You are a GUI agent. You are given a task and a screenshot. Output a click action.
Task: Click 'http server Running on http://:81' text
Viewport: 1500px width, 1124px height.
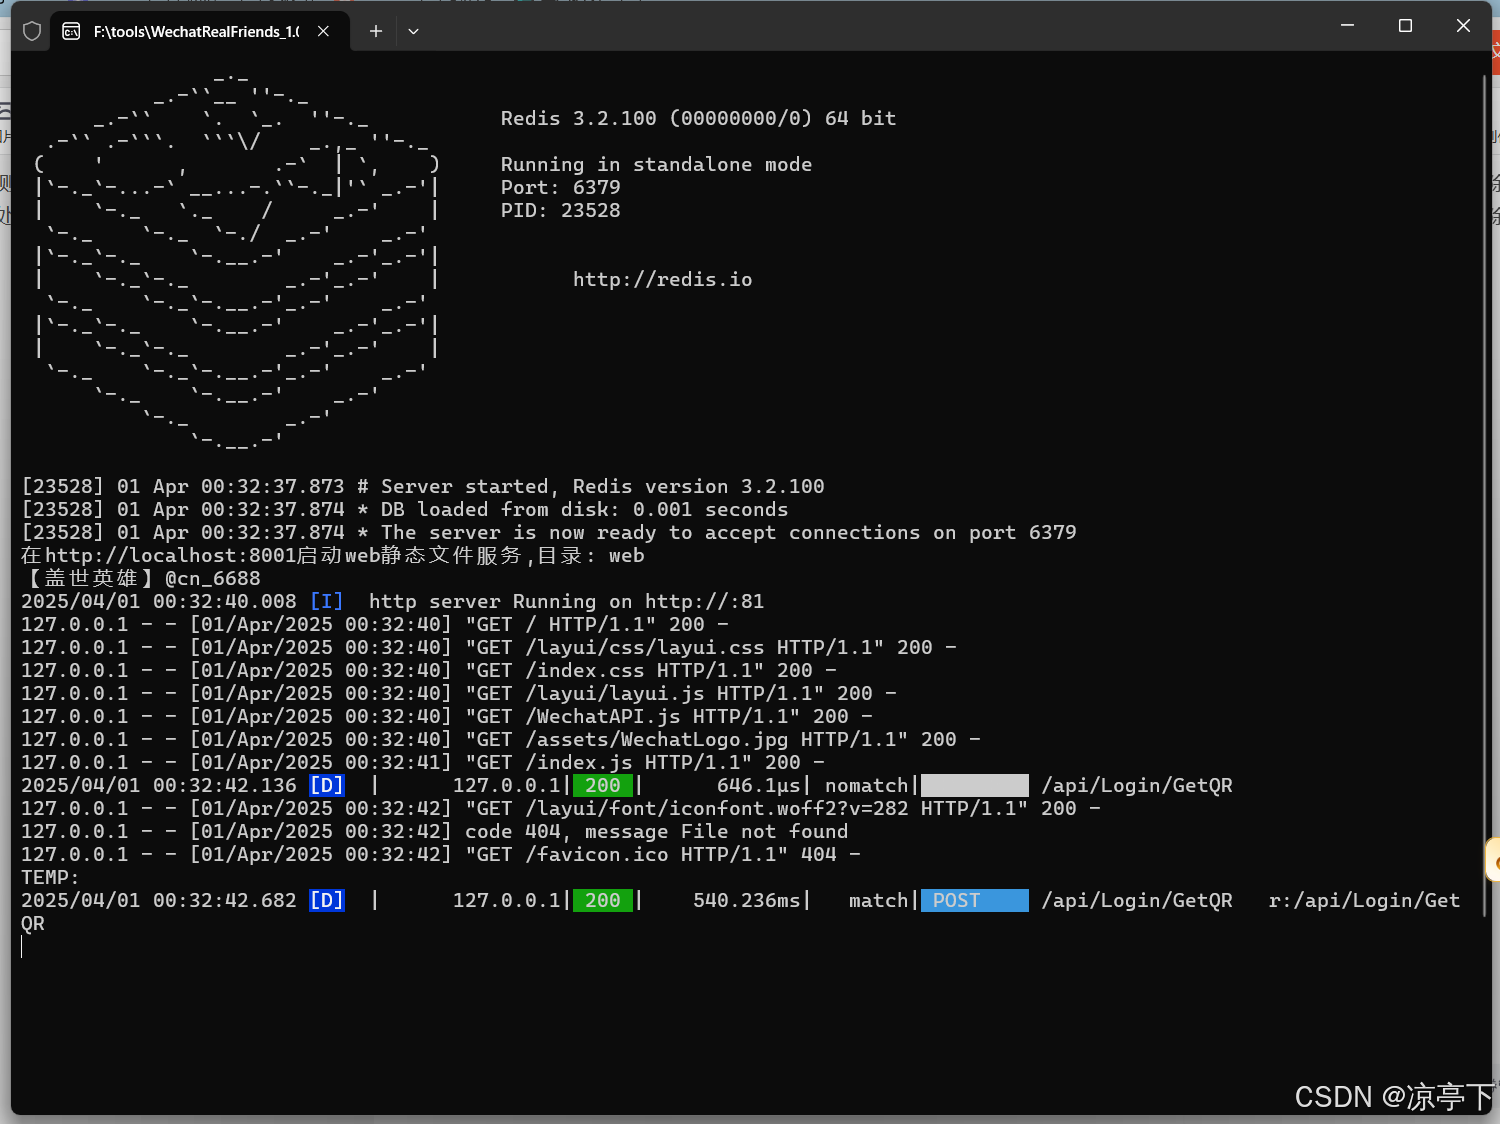[566, 601]
